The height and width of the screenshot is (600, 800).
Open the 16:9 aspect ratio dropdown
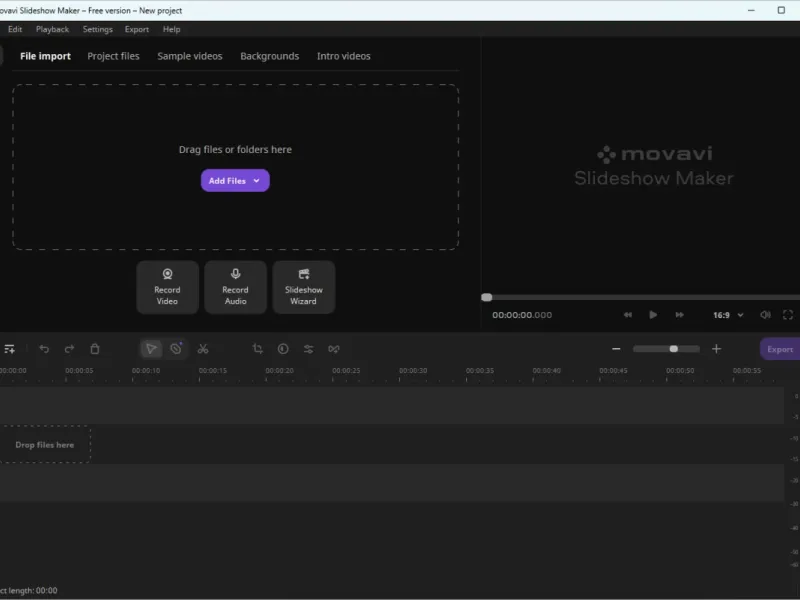[x=728, y=315]
